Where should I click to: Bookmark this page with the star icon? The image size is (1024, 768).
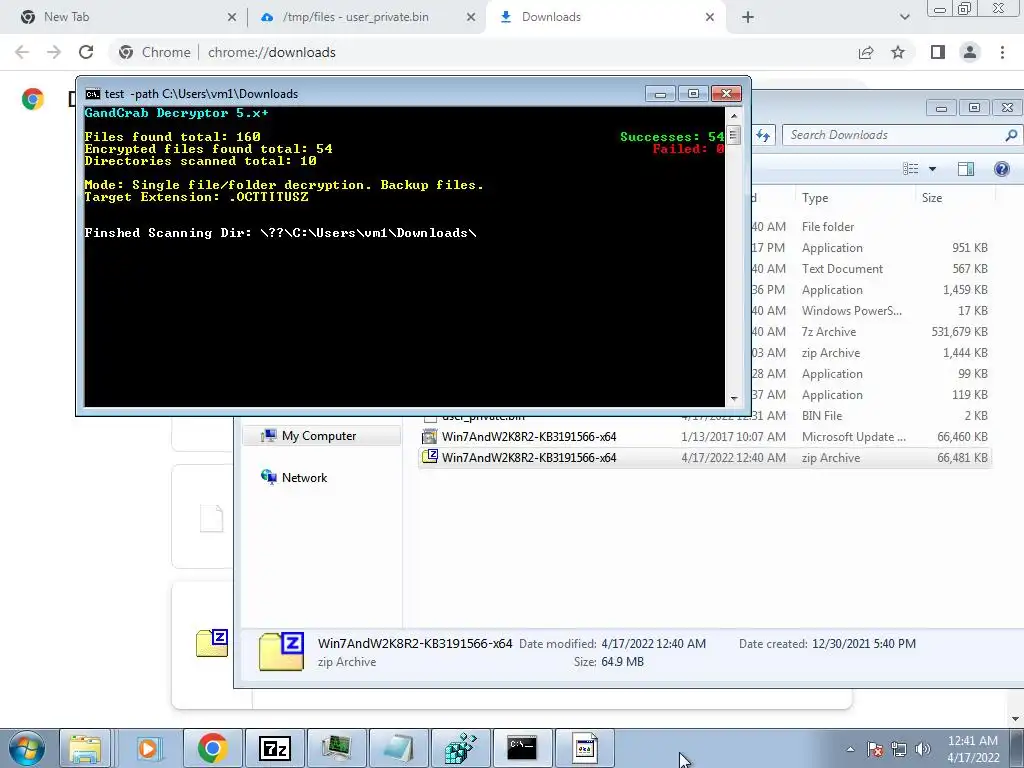pos(898,52)
